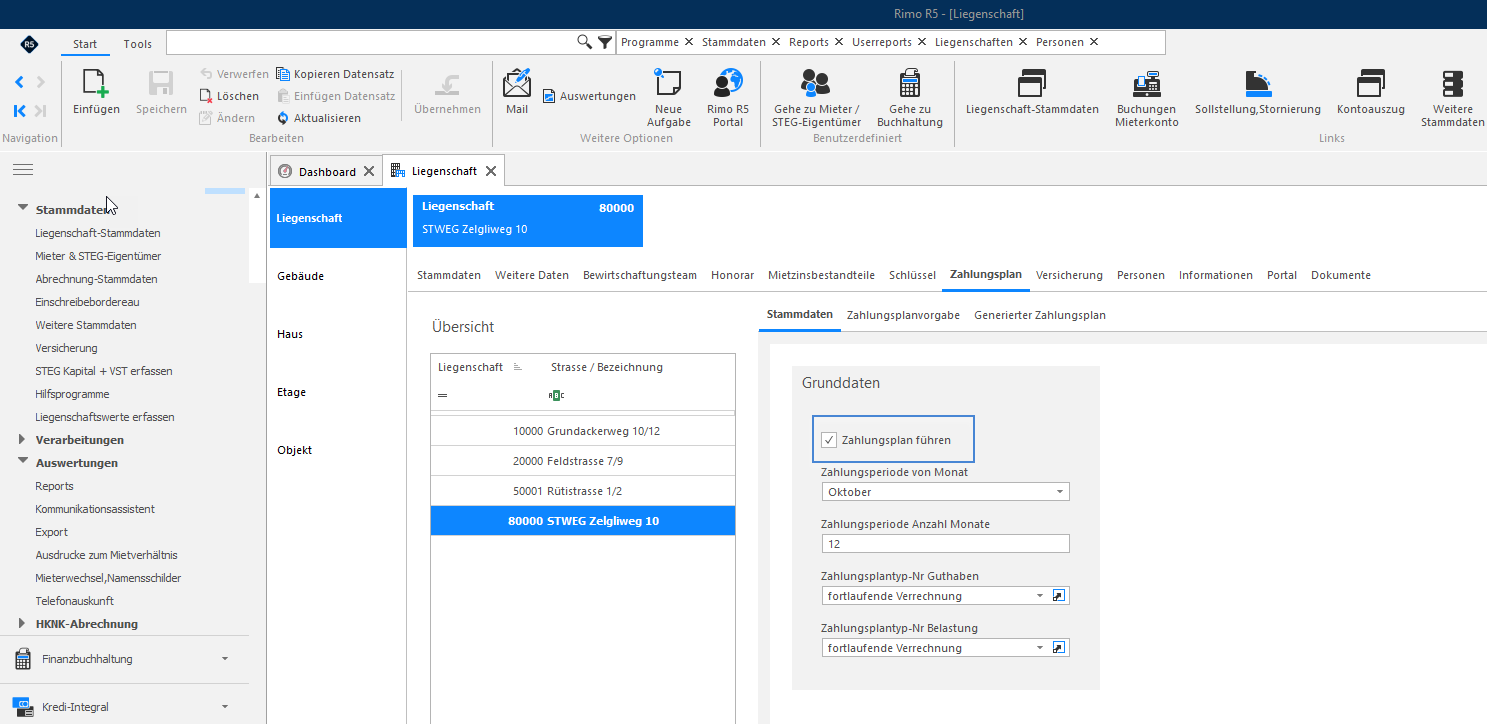Navigate back with left arrow
Viewport: 1487px width, 724px height.
click(19, 82)
